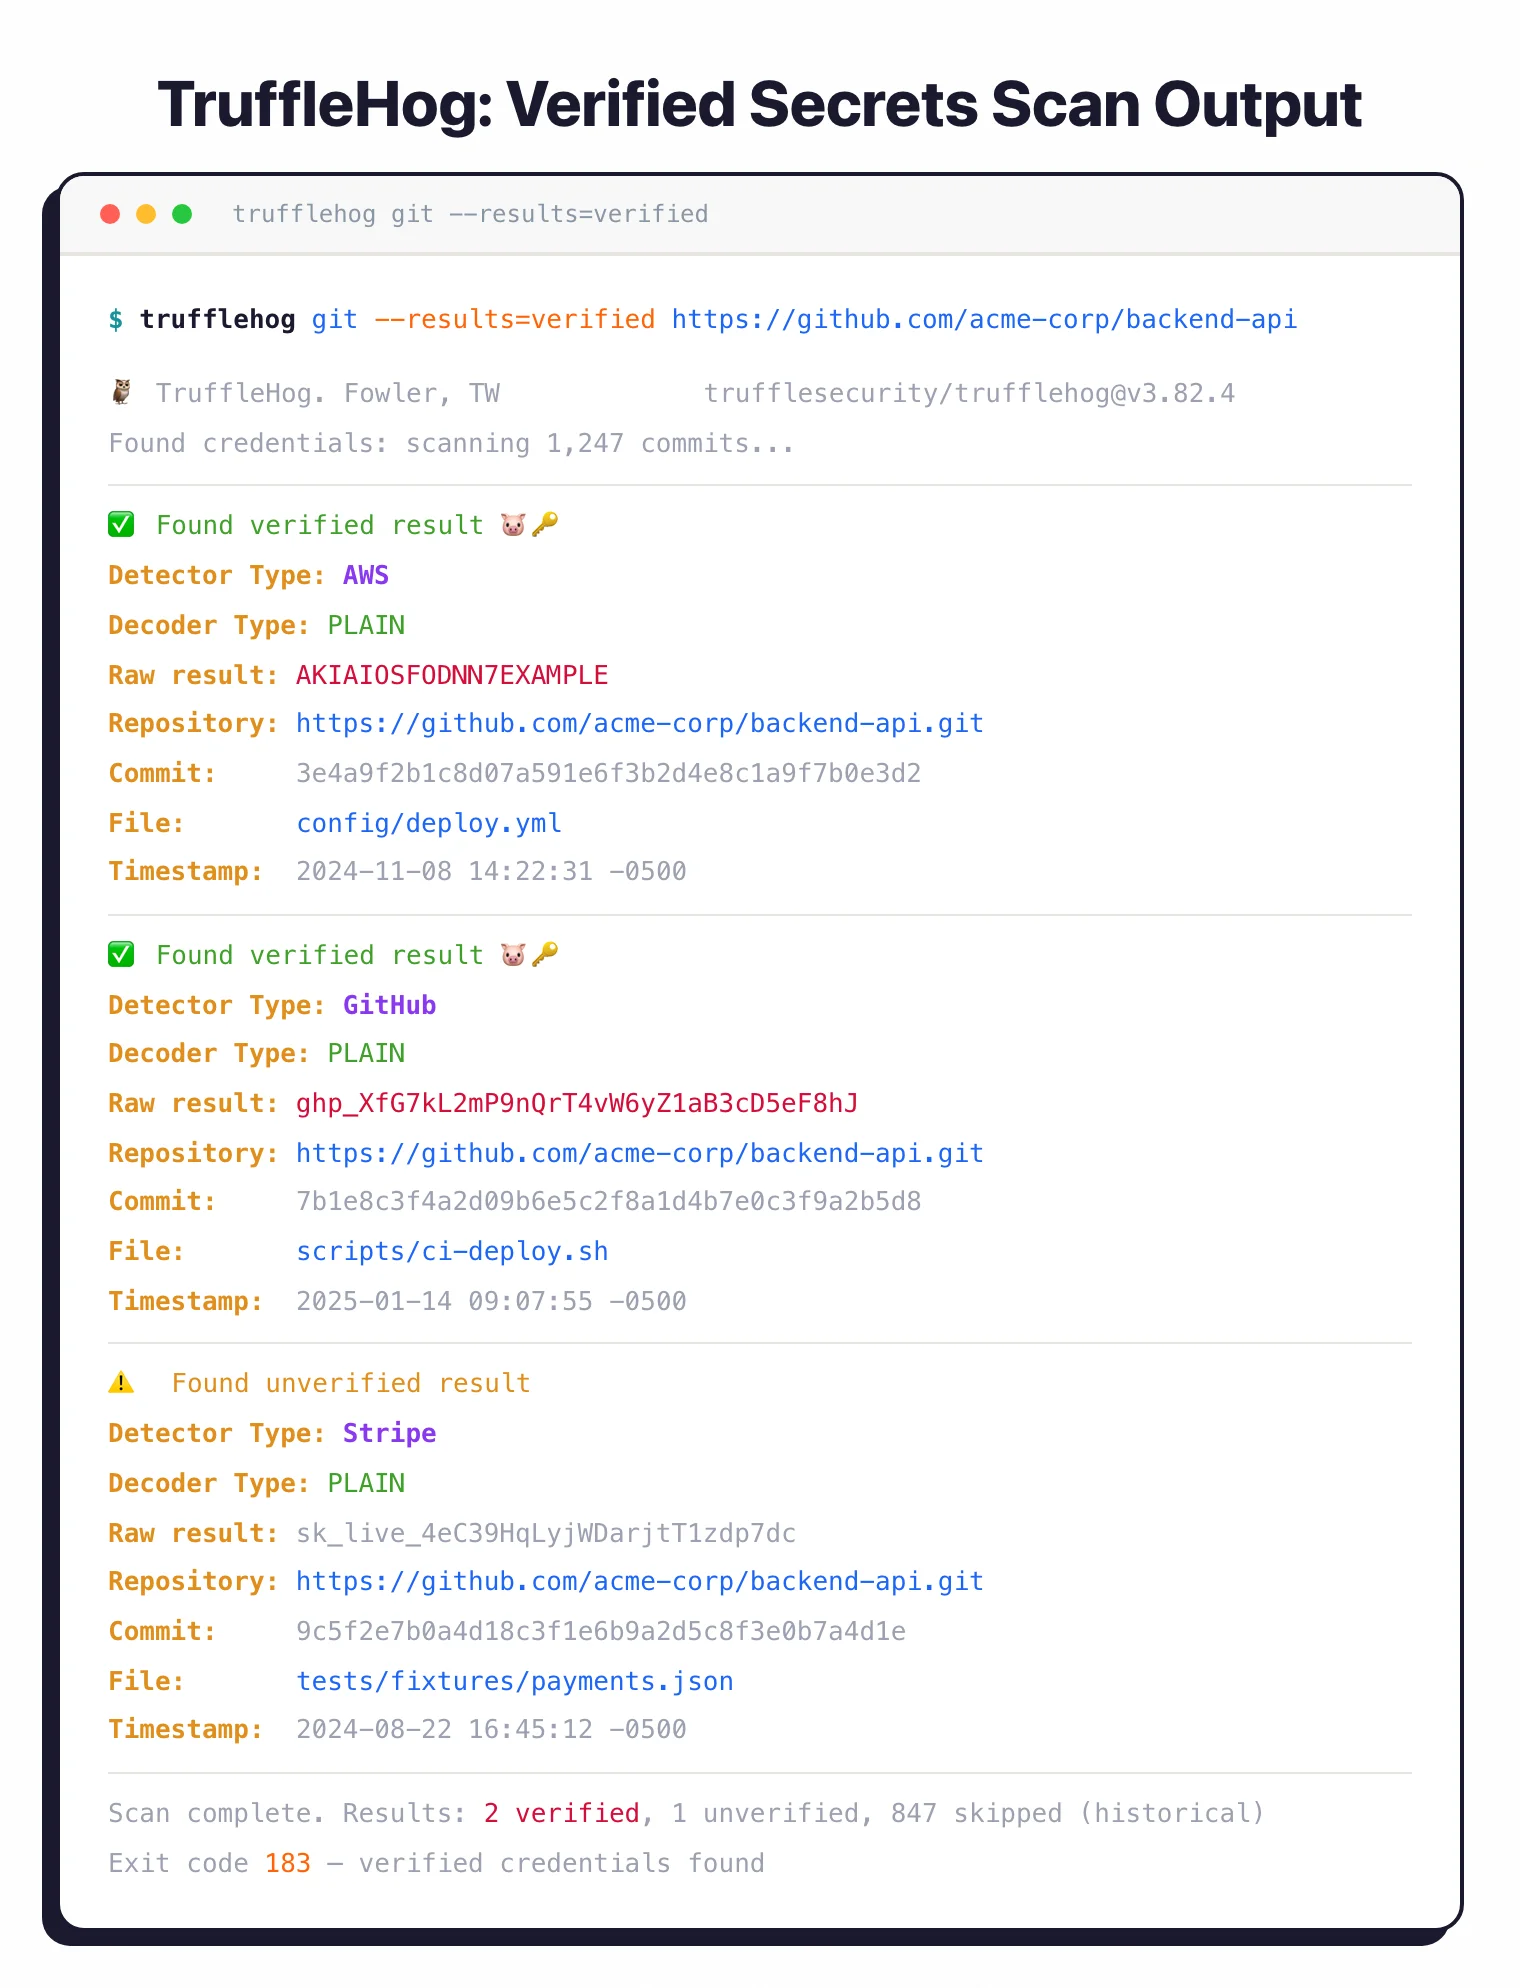This screenshot has width=1520, height=1988.
Task: Click commit hash starting with 3e4a9f2b
Action: pyautogui.click(x=608, y=773)
